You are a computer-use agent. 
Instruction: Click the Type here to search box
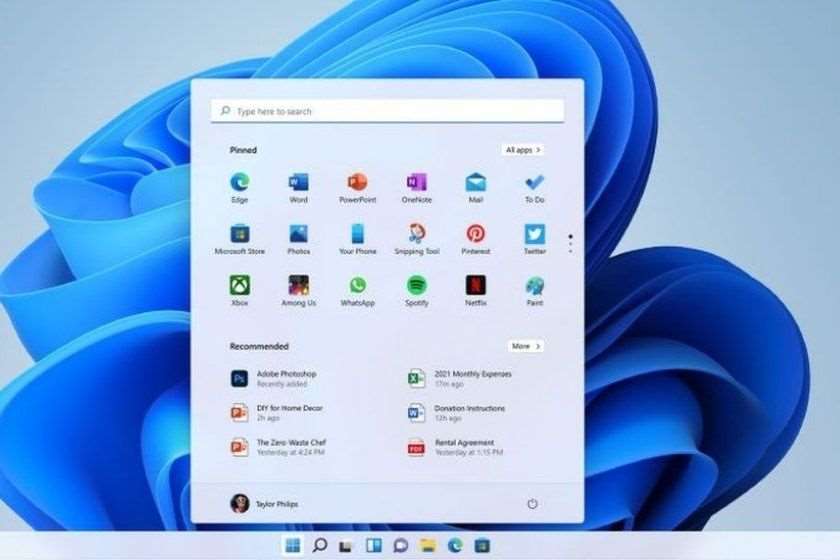(387, 111)
